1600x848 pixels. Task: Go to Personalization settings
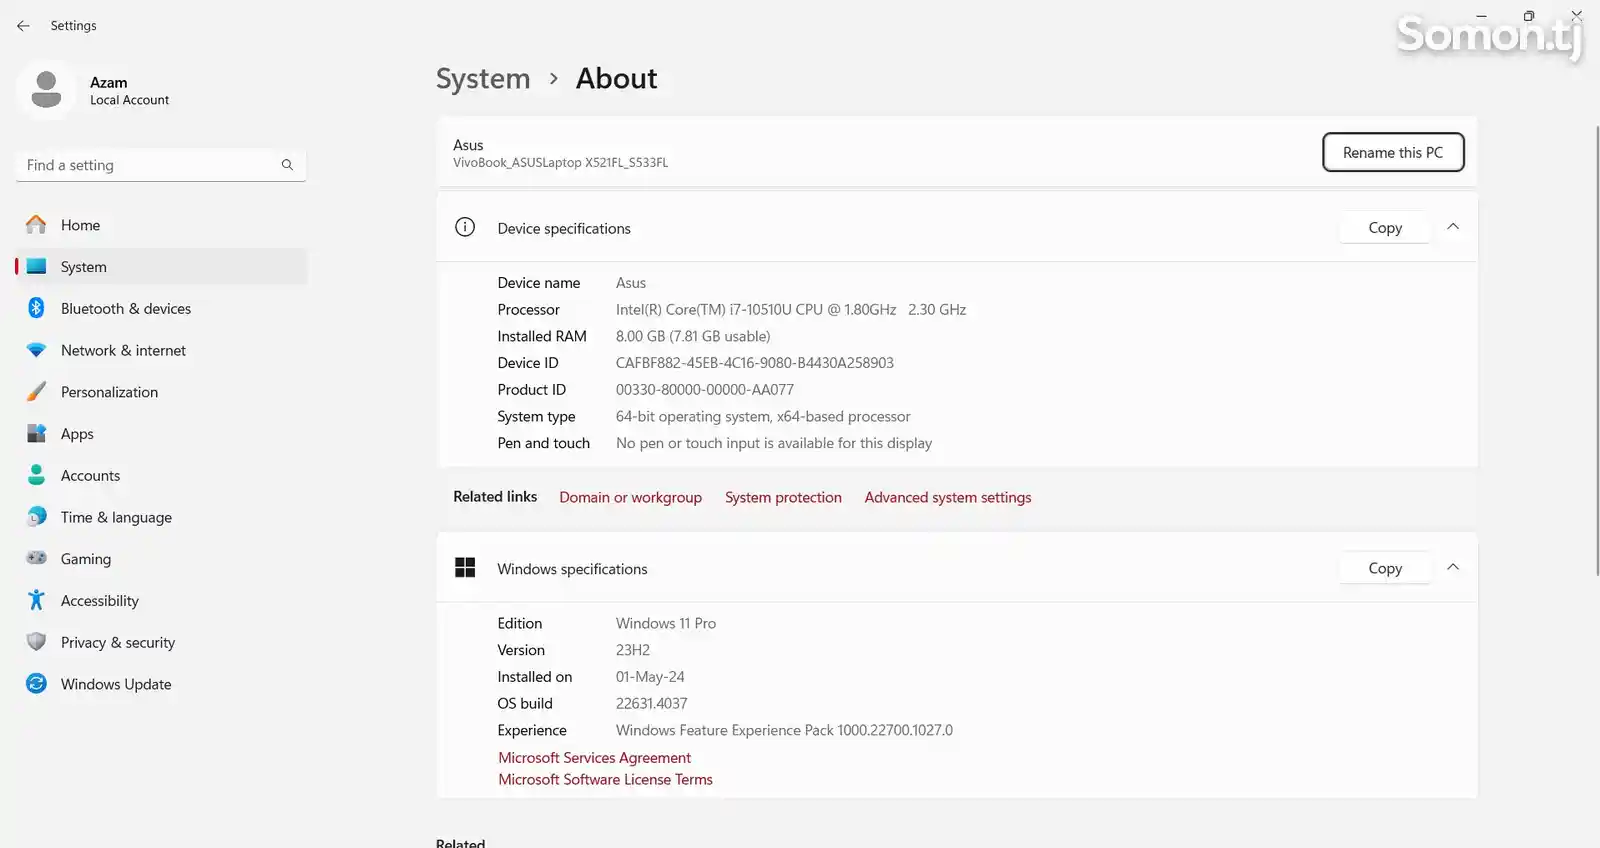tap(161, 392)
